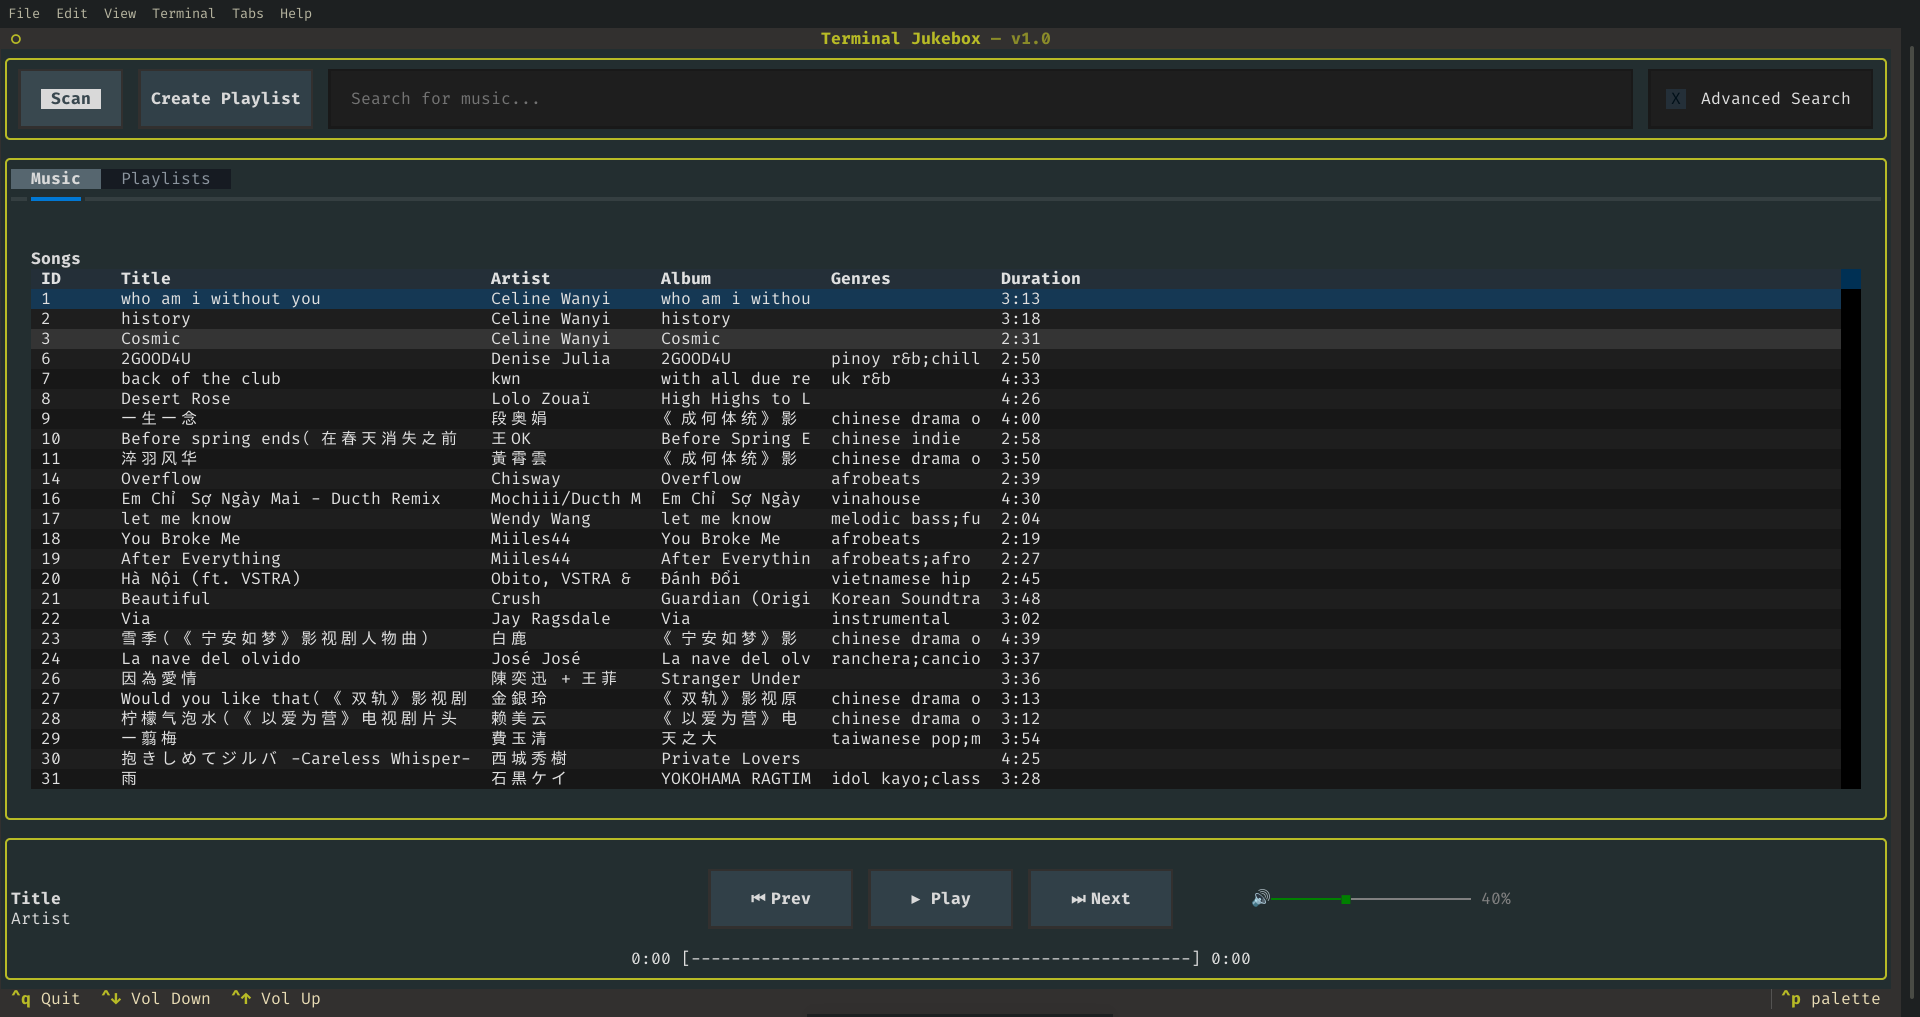Click the Artist column header
The width and height of the screenshot is (1920, 1017).
[520, 278]
